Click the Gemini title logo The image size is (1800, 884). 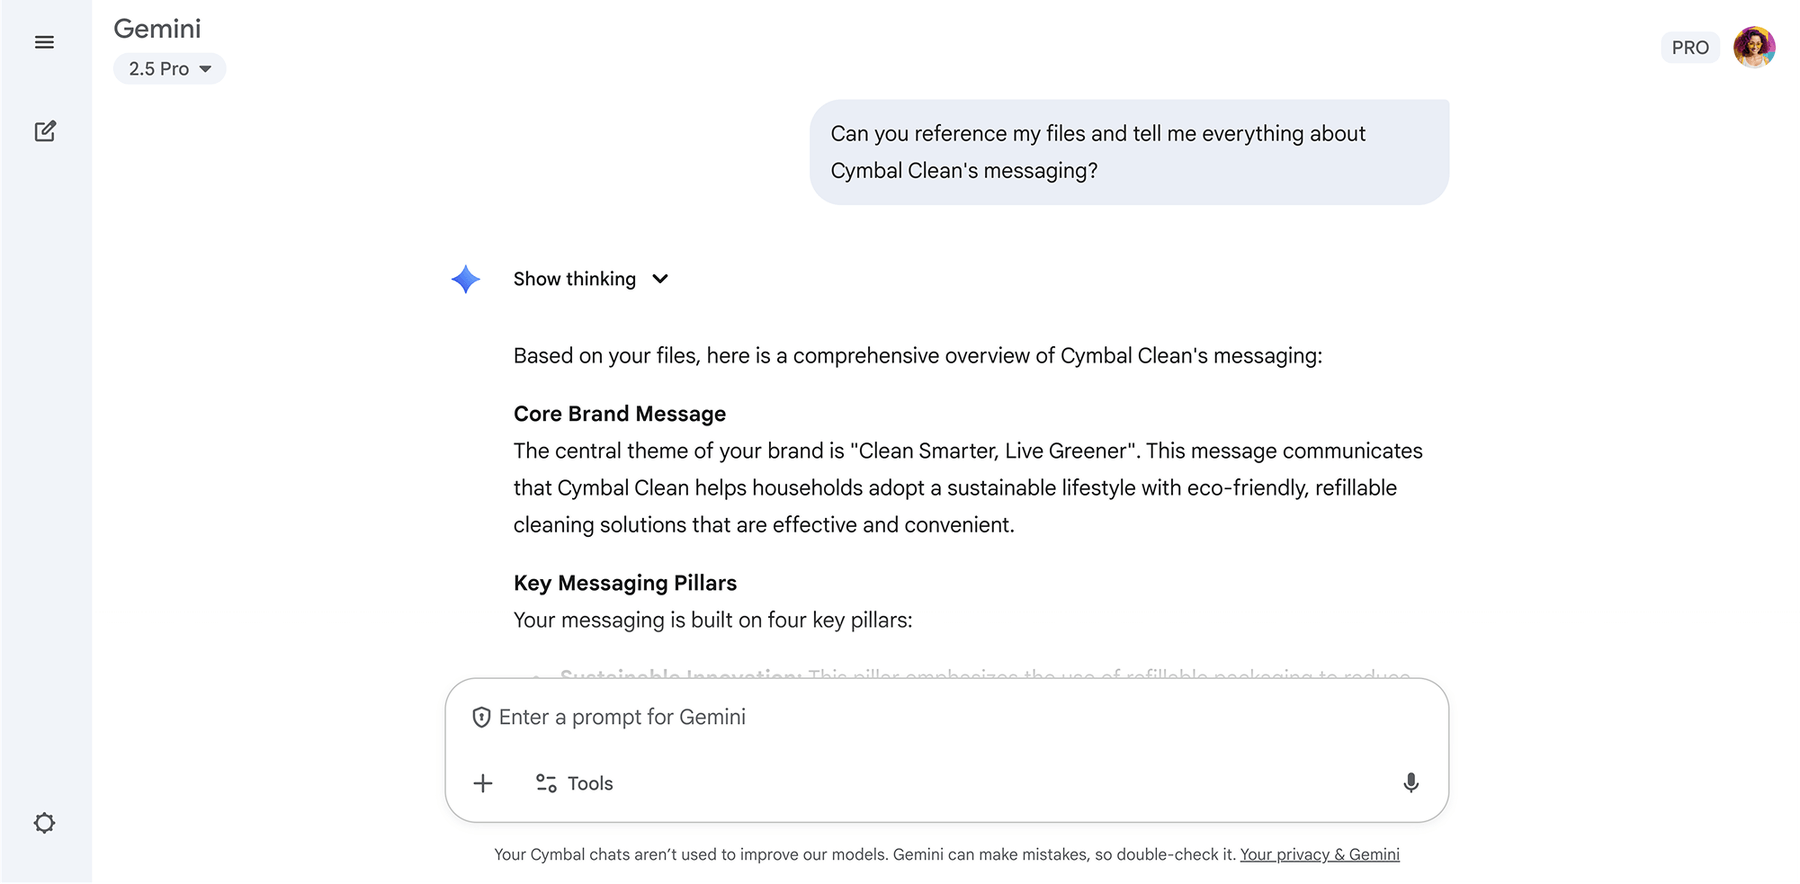click(157, 29)
